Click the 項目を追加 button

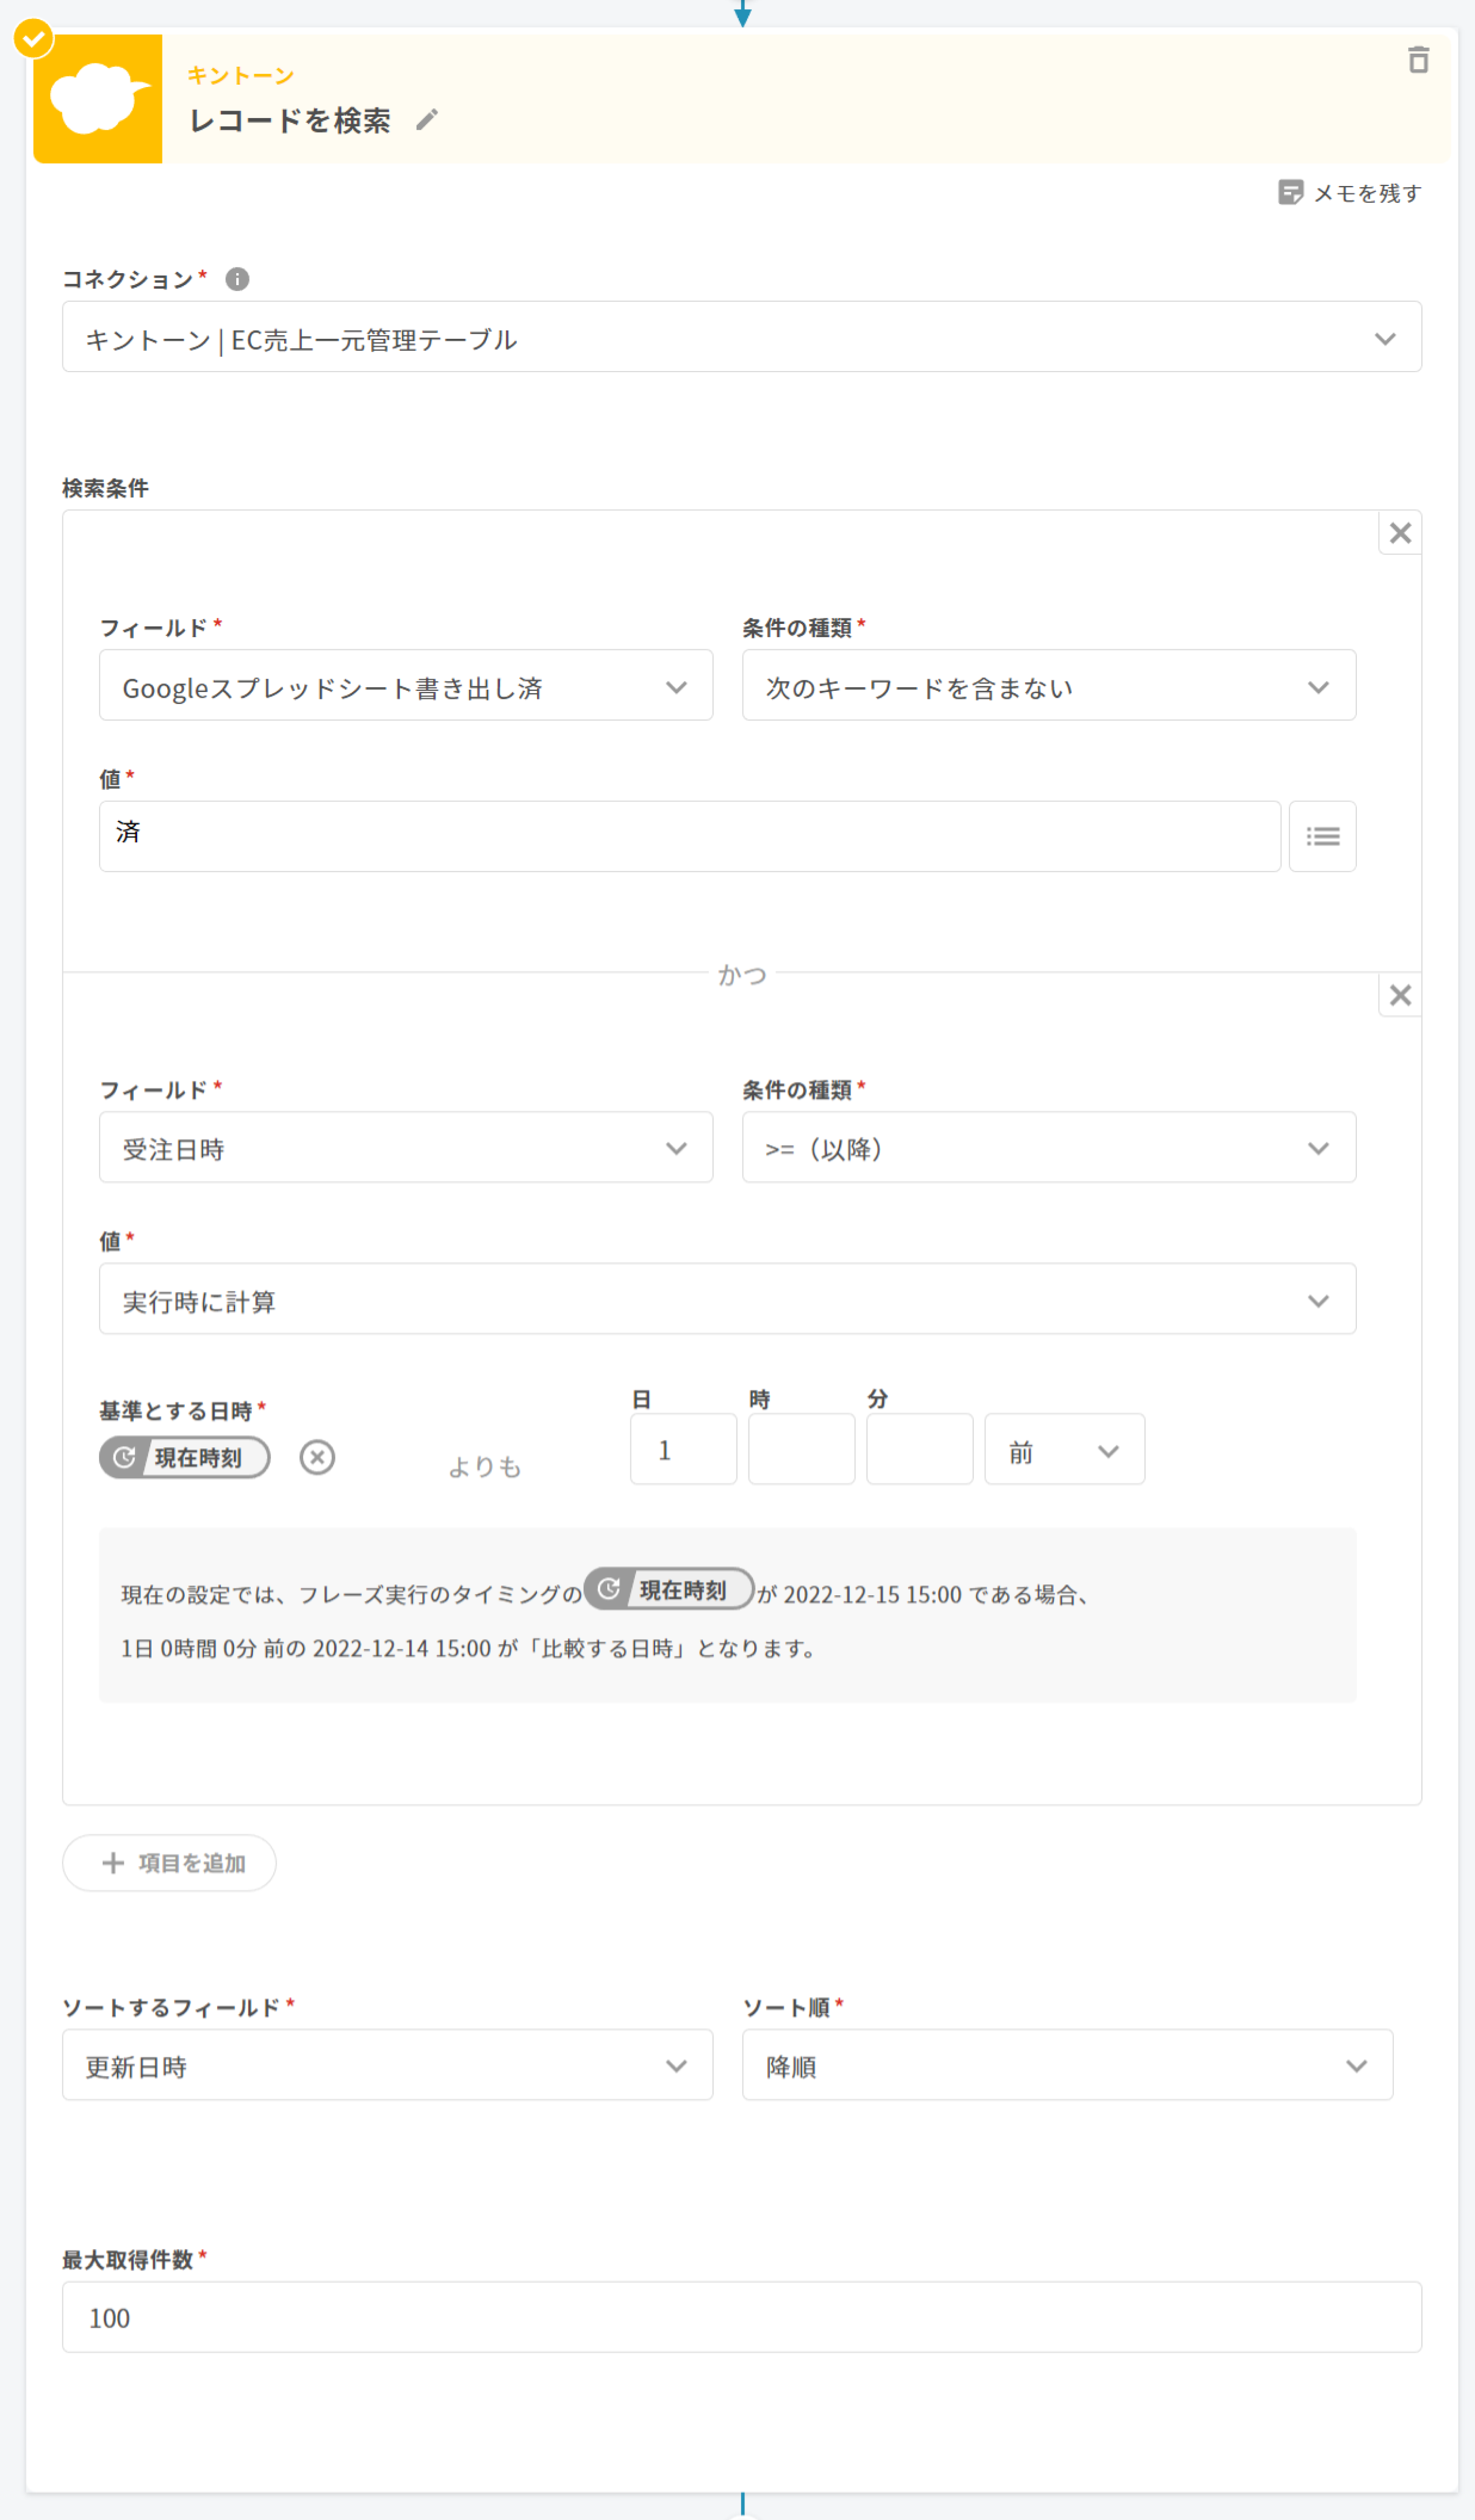[x=169, y=1862]
